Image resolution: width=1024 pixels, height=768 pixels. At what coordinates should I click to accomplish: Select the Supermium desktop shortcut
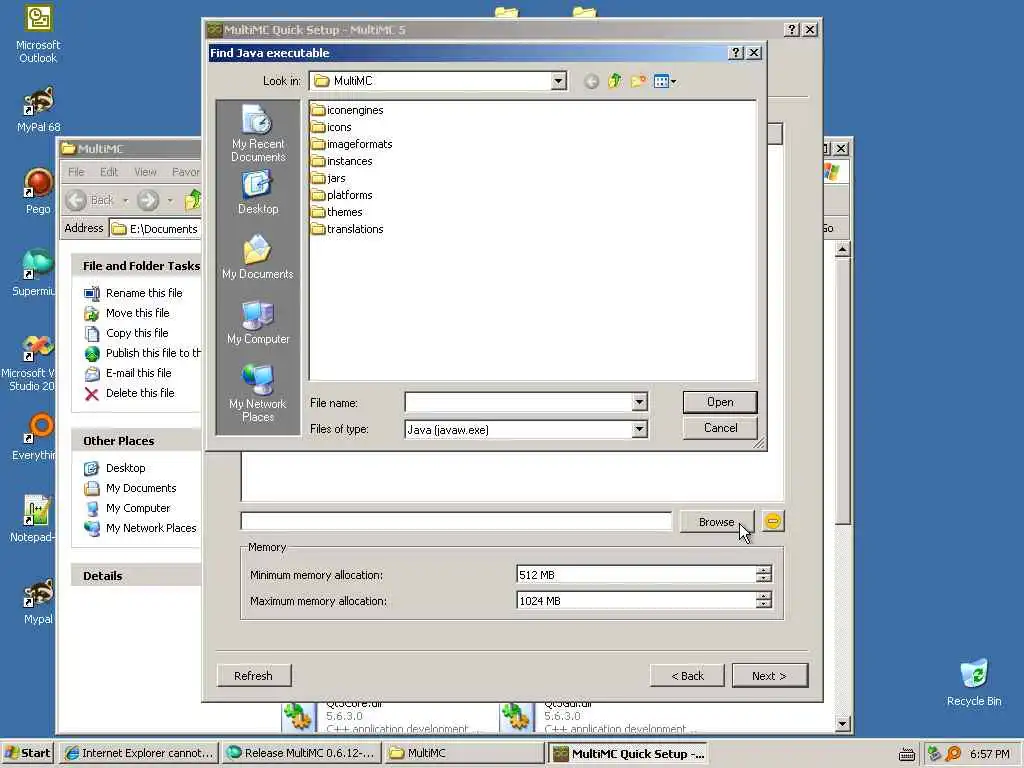(x=33, y=274)
